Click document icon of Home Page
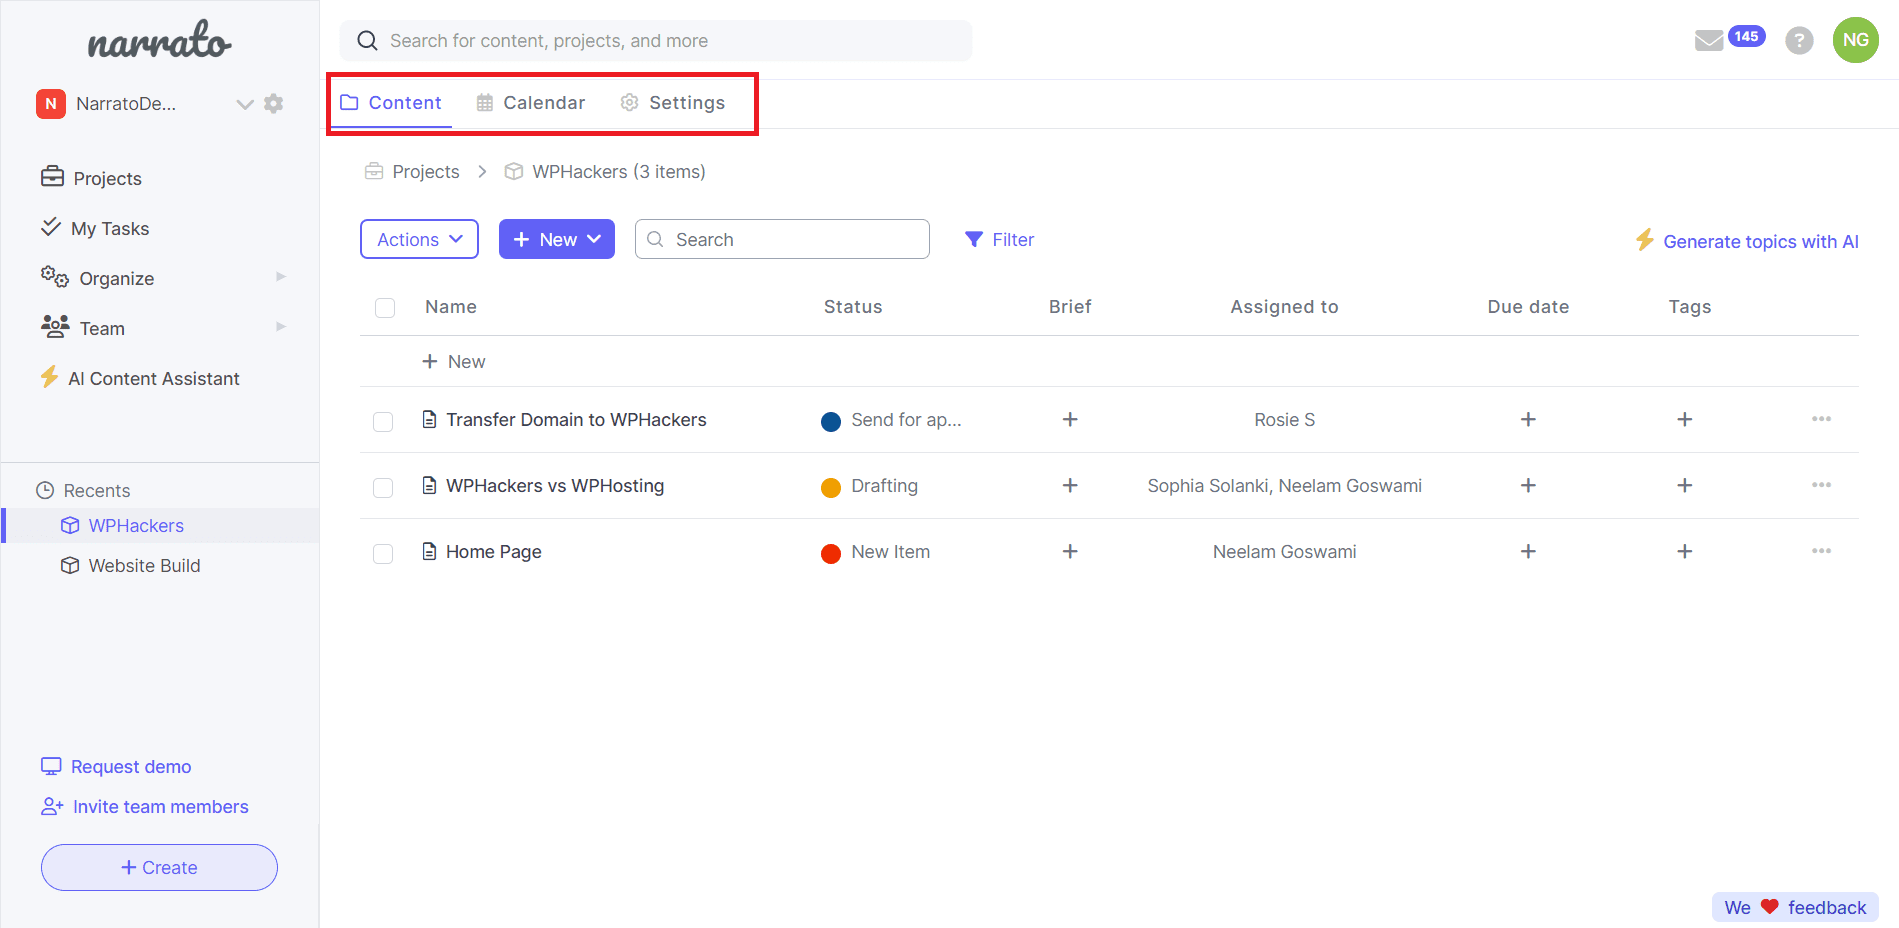The width and height of the screenshot is (1899, 928). [x=429, y=552]
